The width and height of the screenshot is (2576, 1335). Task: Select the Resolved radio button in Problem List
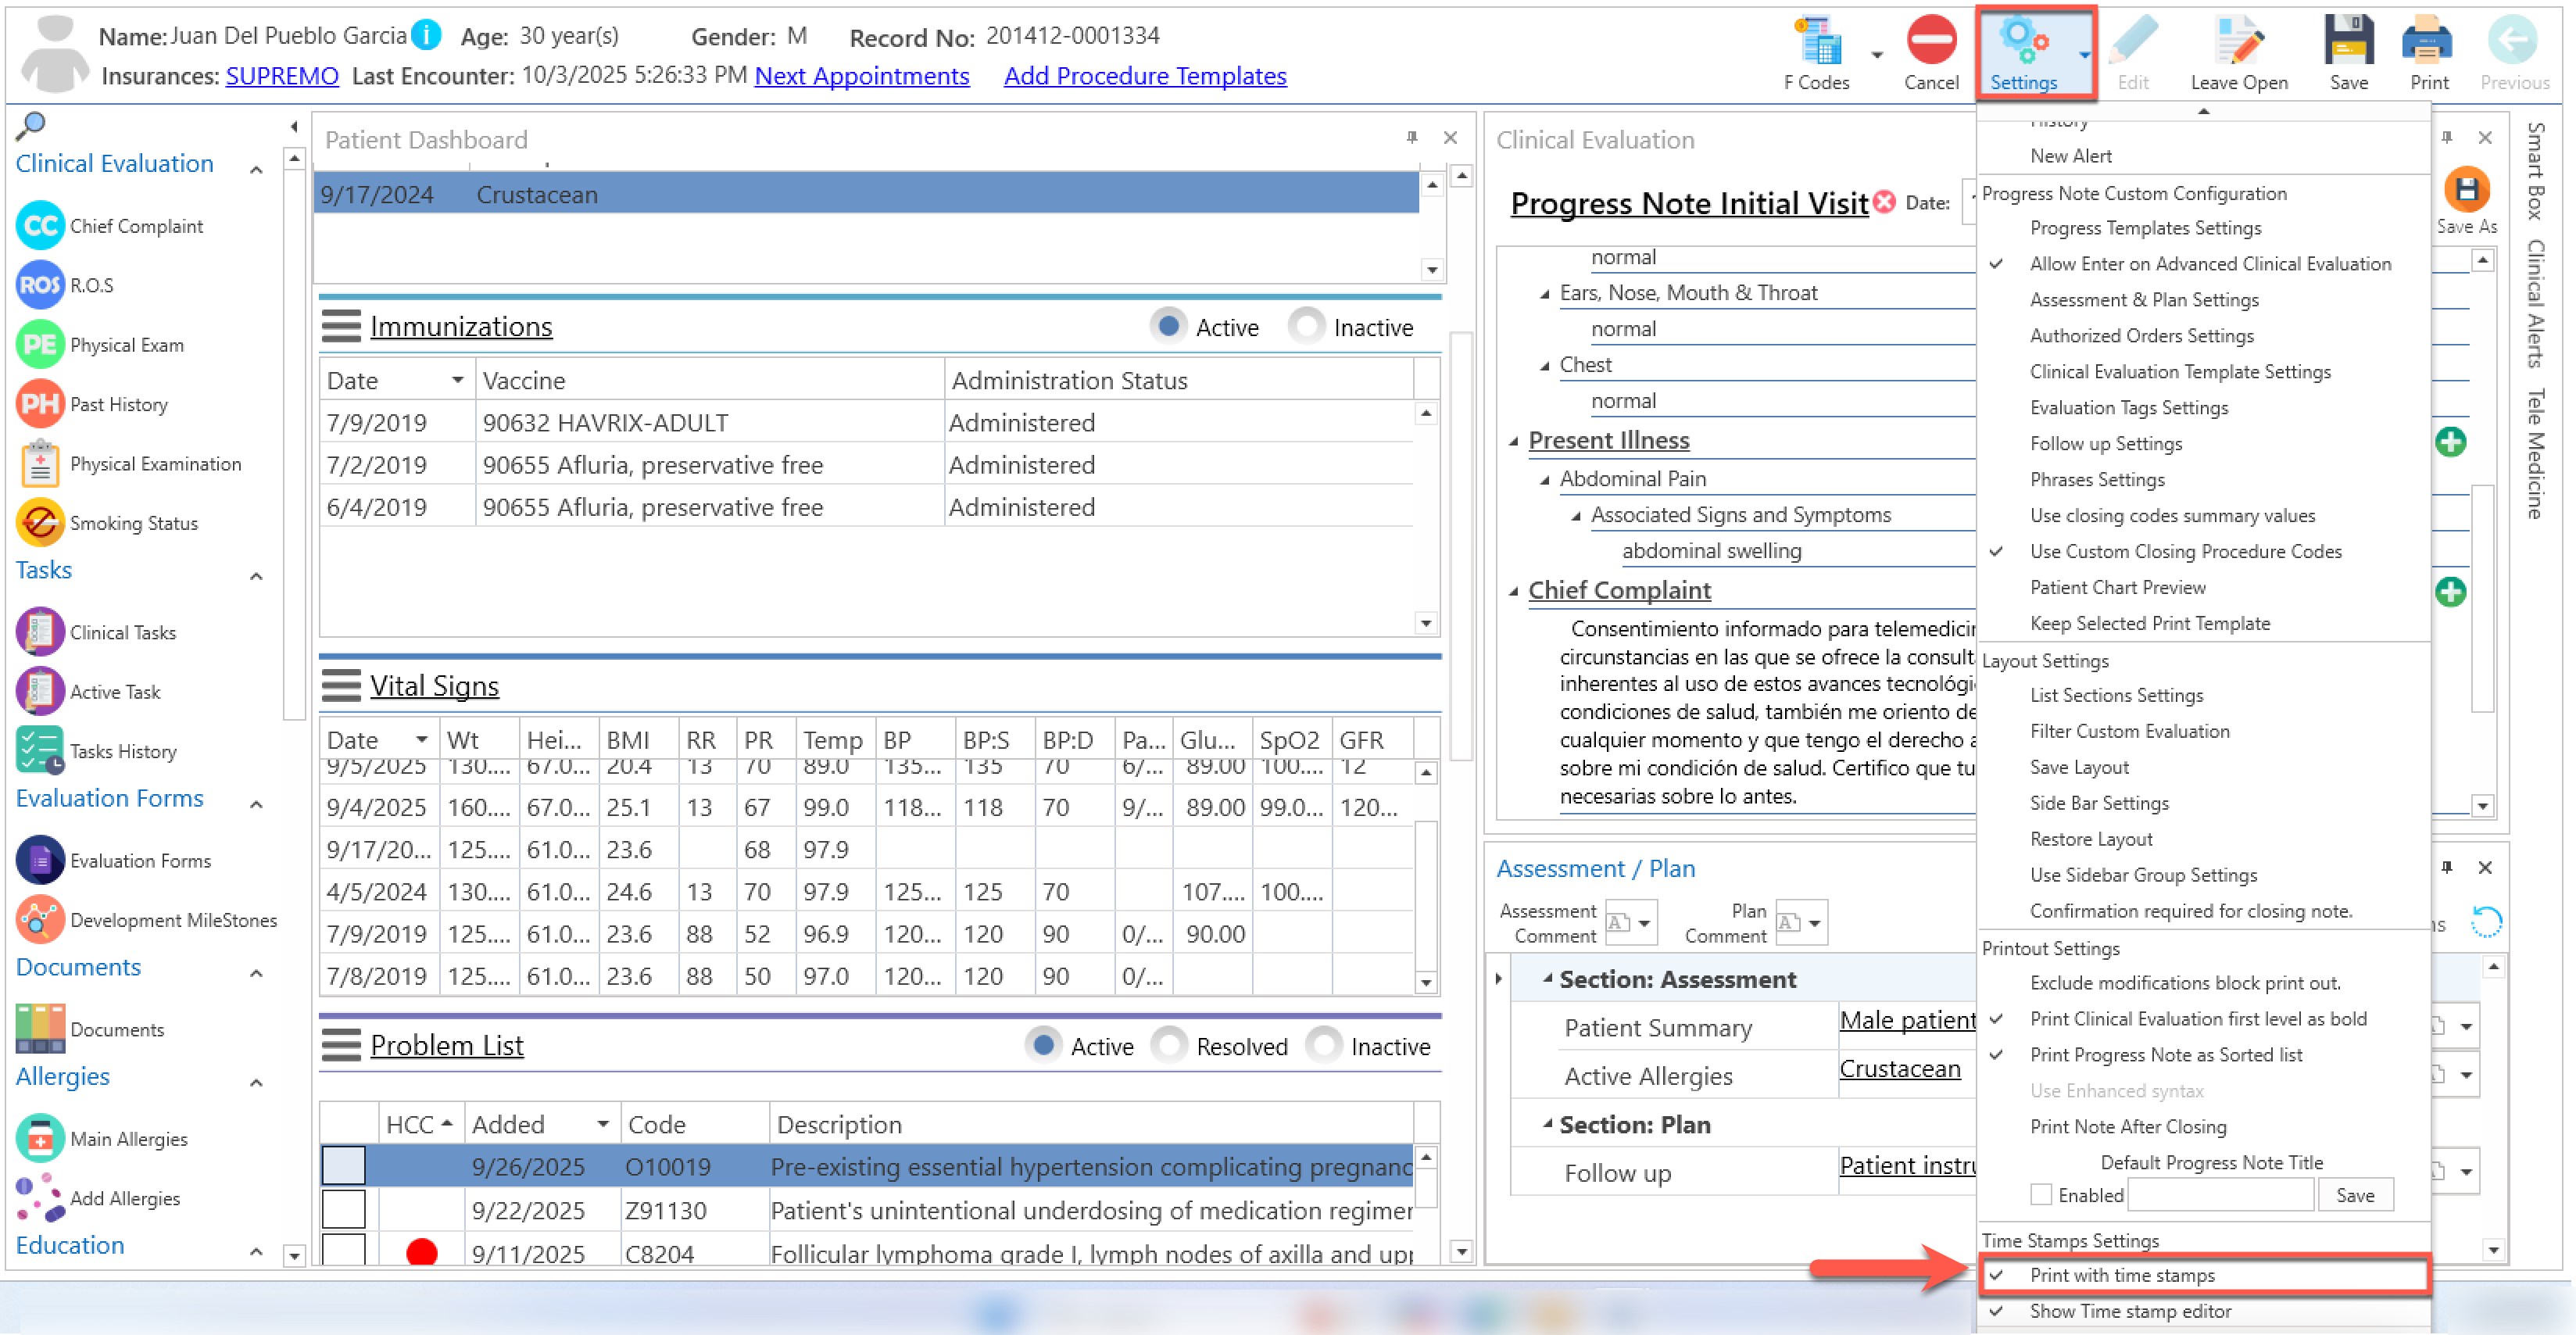coord(1169,1045)
